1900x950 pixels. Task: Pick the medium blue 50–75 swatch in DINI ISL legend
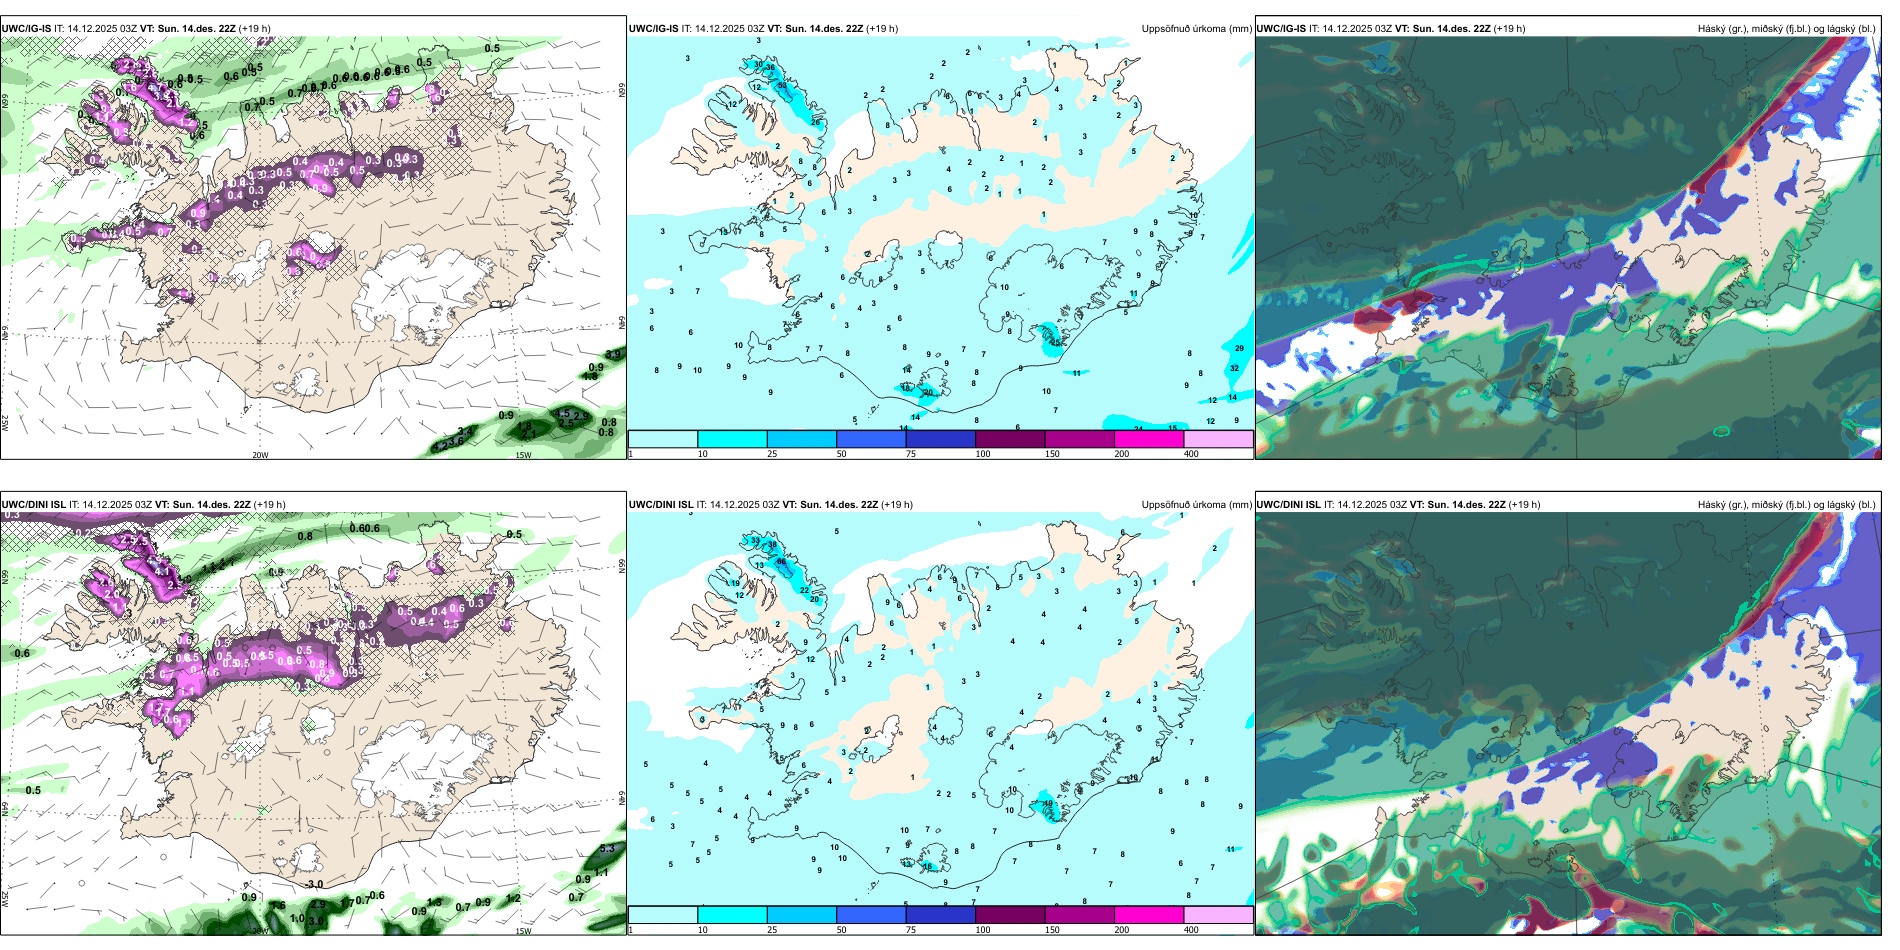click(871, 915)
